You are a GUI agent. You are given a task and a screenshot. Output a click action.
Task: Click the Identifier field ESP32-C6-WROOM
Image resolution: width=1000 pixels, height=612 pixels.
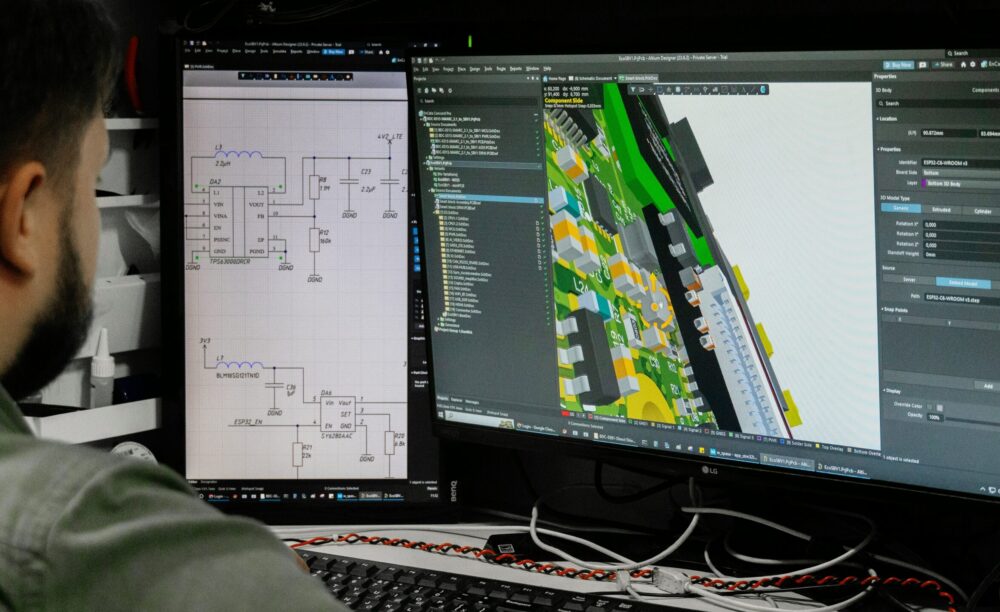[x=962, y=163]
